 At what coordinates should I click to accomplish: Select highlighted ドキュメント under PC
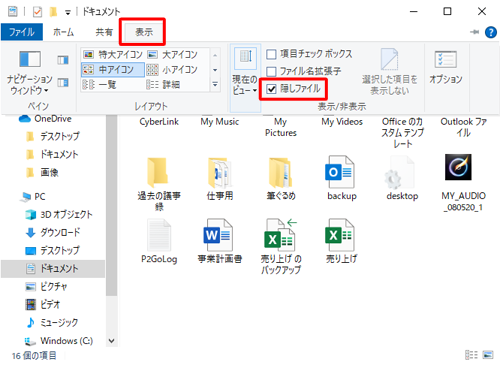point(53,268)
